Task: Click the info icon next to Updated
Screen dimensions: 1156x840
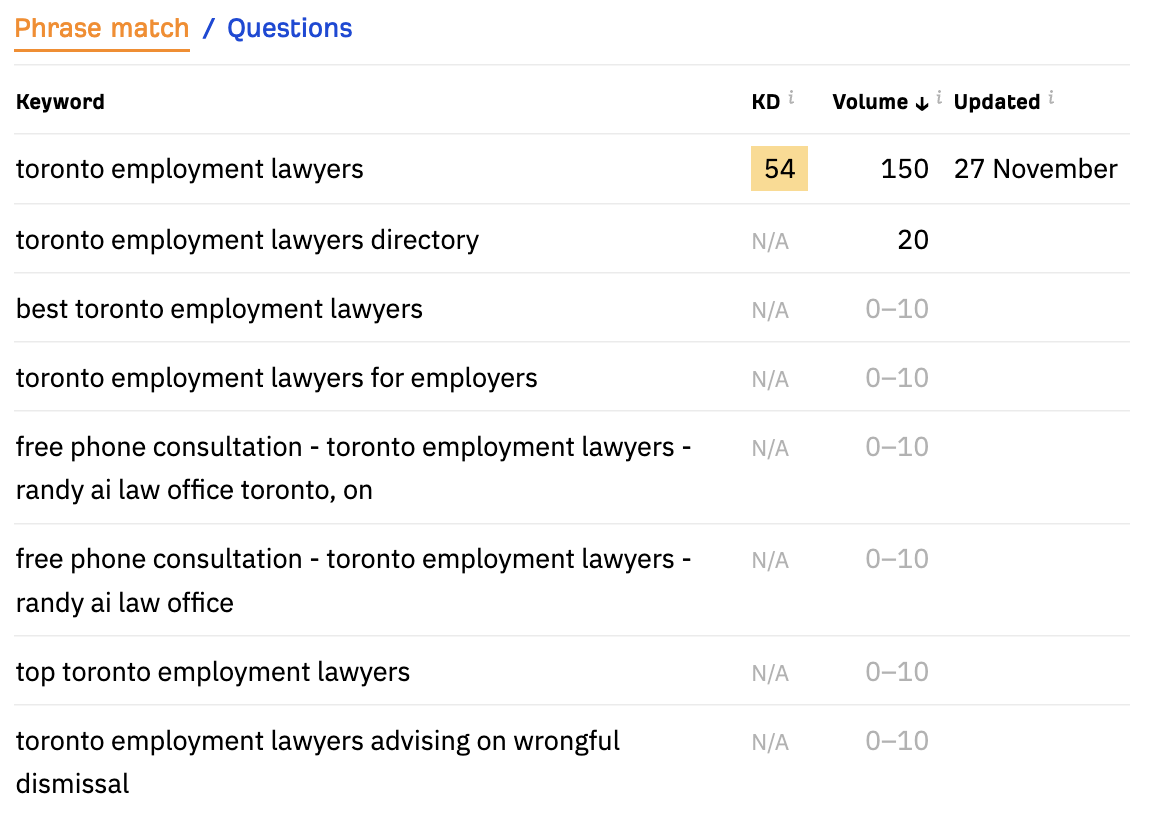Action: [1051, 98]
